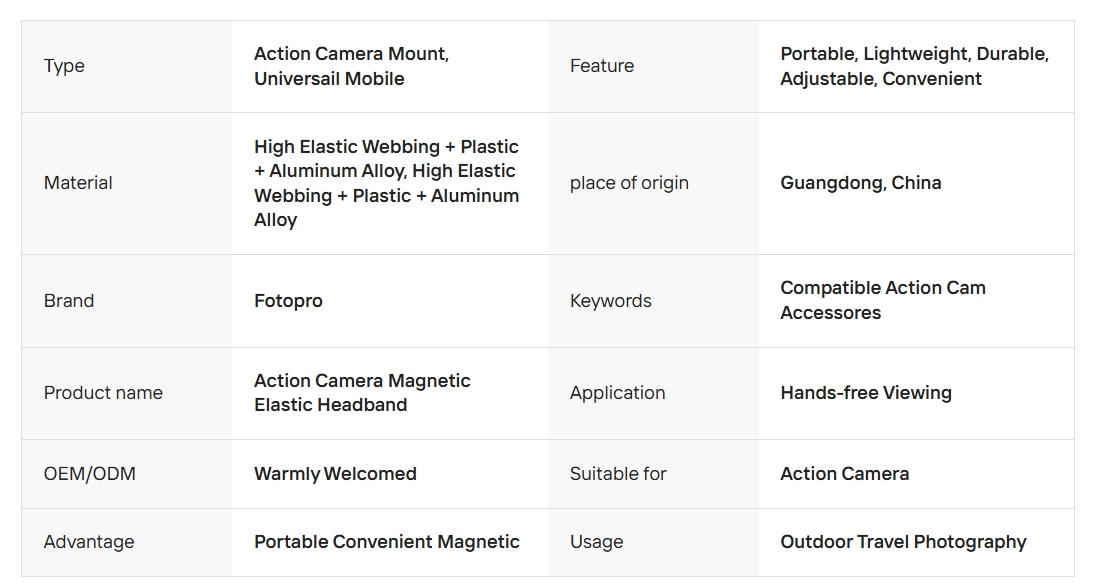Click the "Type" label cell
The image size is (1095, 585).
pos(64,66)
